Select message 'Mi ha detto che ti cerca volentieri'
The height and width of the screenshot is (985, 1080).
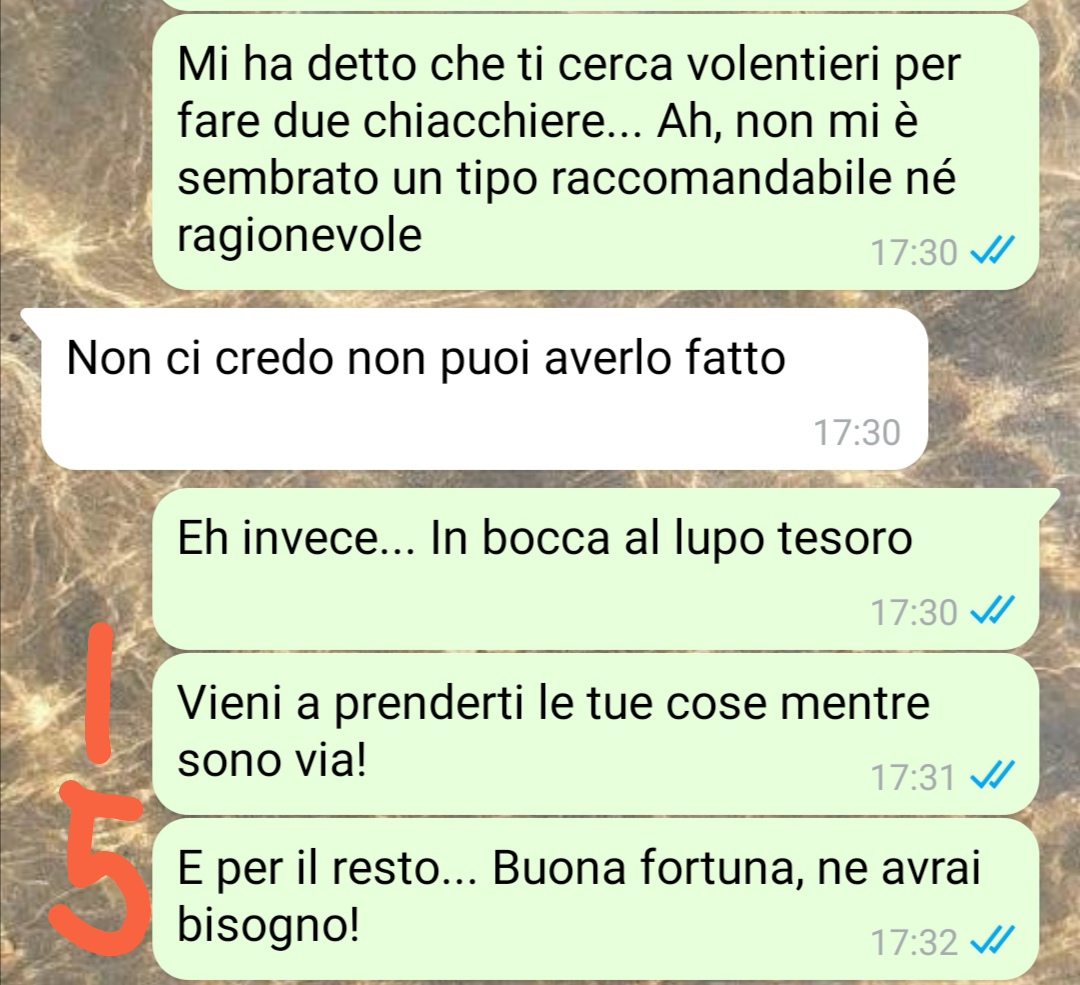pos(594,152)
